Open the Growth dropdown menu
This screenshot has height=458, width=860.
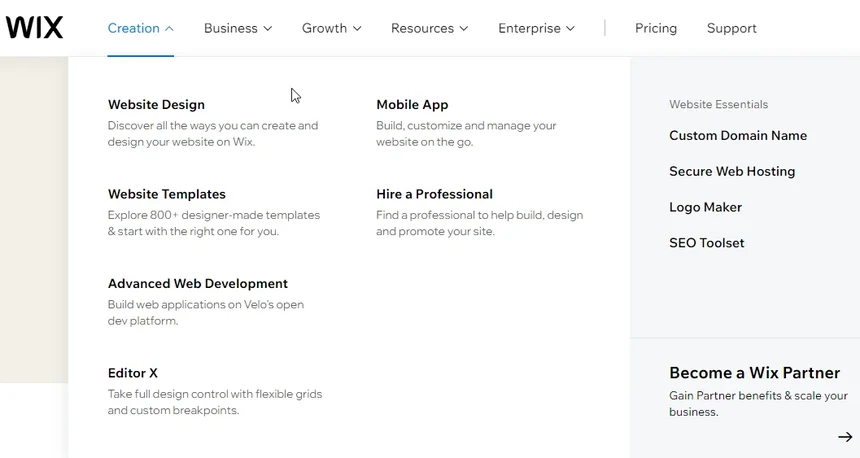click(332, 28)
